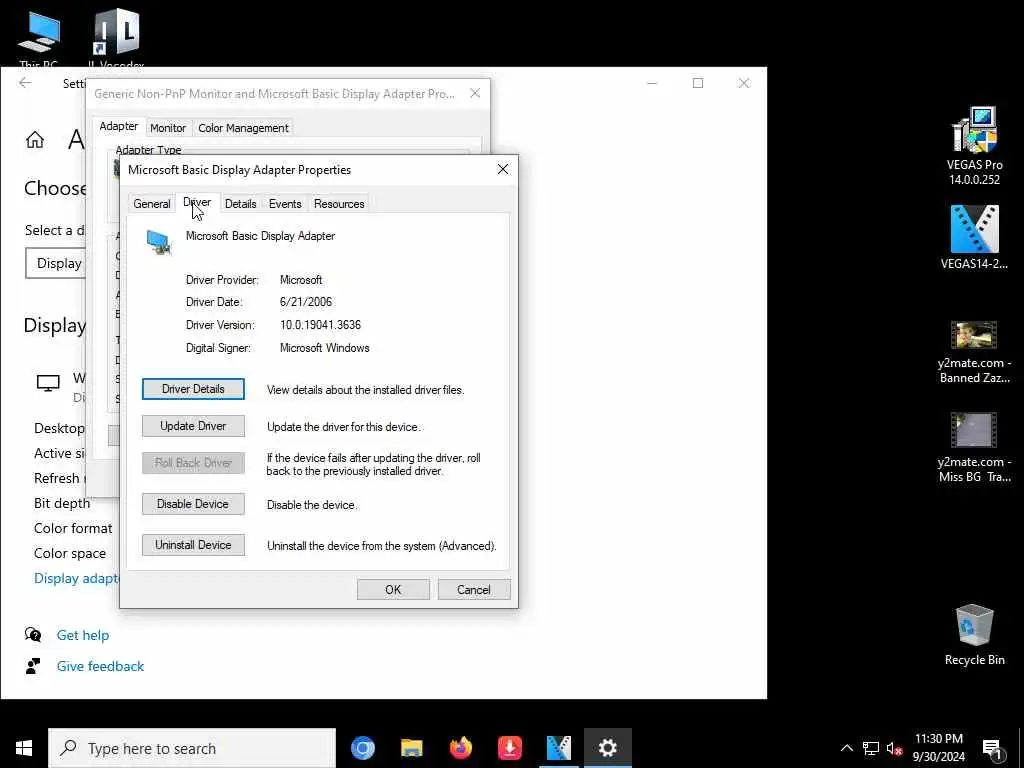Open the Color Management tab

pos(243,128)
